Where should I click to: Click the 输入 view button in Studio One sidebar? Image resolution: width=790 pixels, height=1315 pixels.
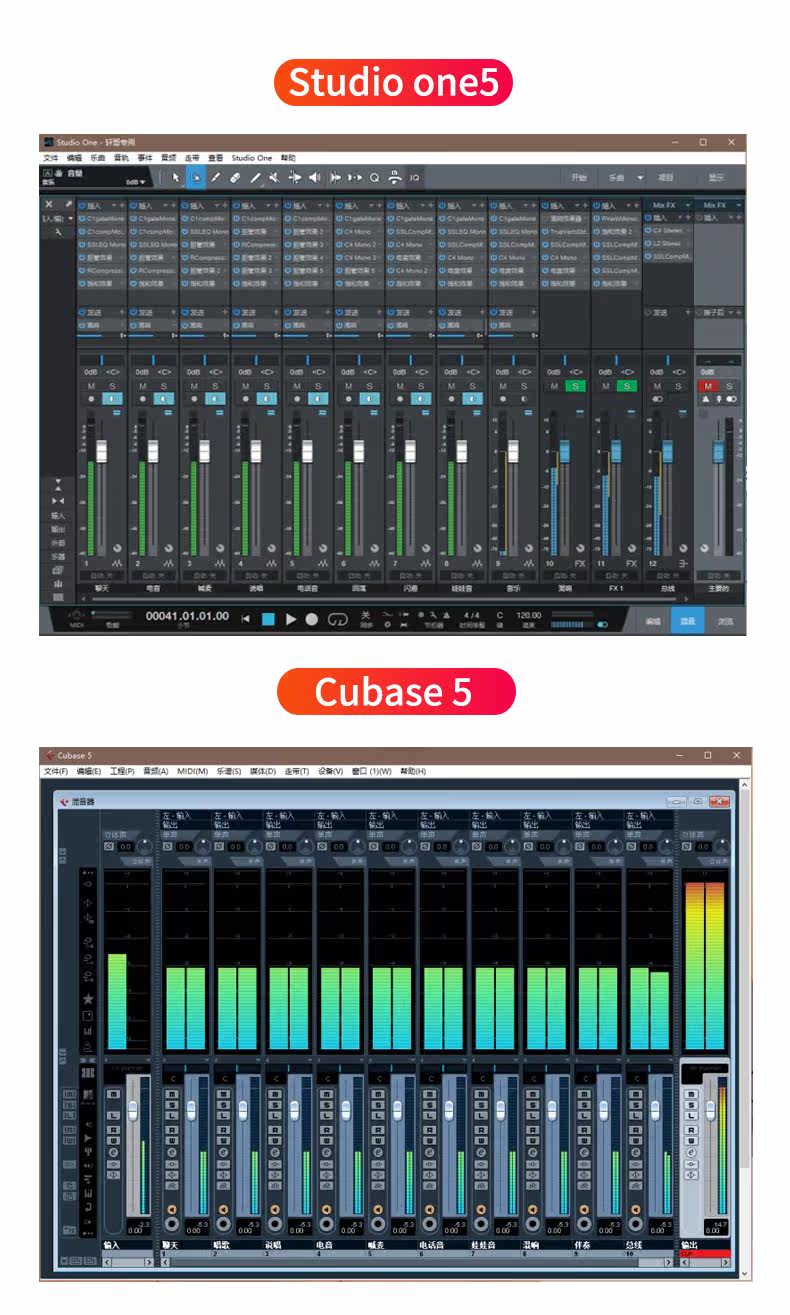58,516
